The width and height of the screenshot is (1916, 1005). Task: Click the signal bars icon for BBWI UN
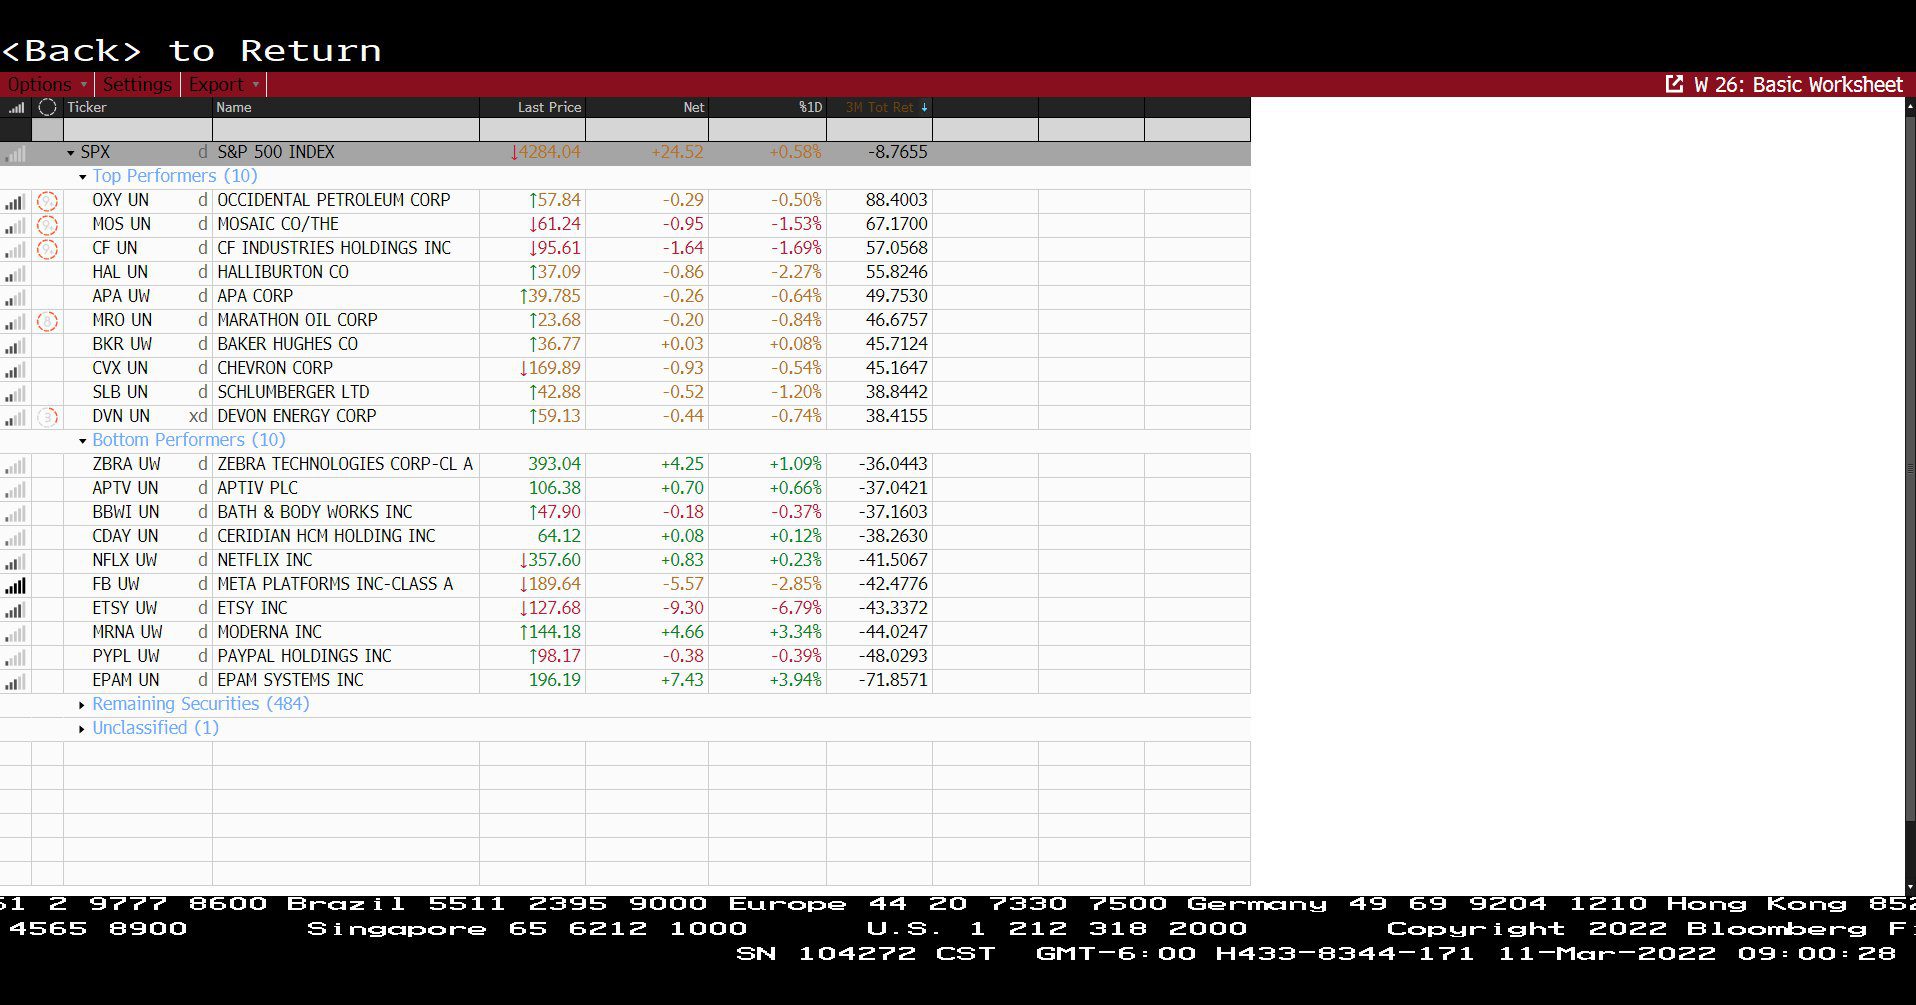(x=15, y=514)
